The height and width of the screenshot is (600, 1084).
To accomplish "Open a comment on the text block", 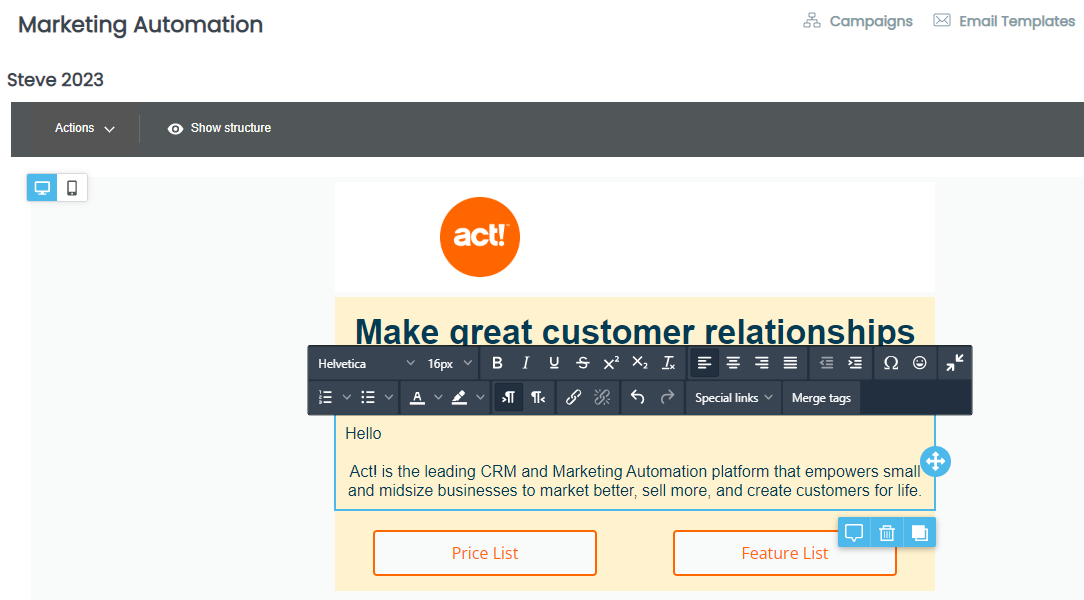I will point(854,532).
